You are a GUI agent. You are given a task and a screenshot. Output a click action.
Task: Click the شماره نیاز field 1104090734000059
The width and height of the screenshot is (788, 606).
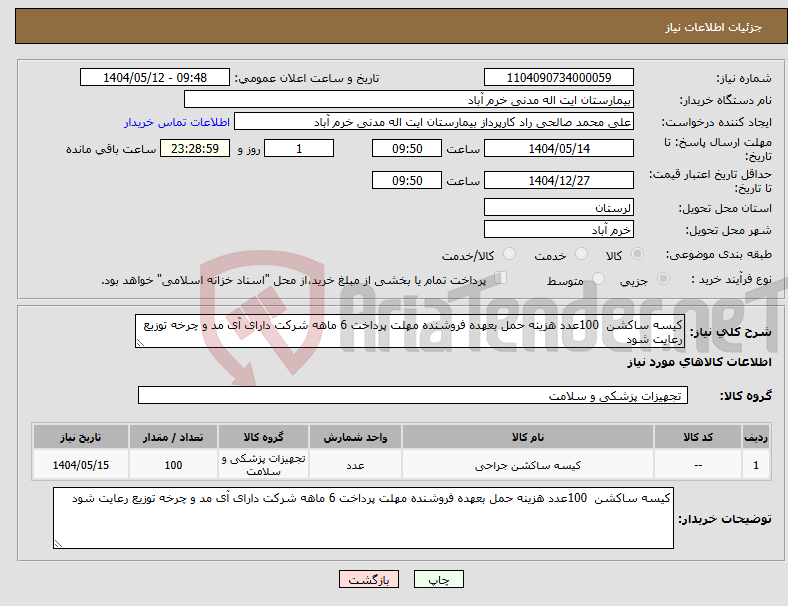point(558,77)
